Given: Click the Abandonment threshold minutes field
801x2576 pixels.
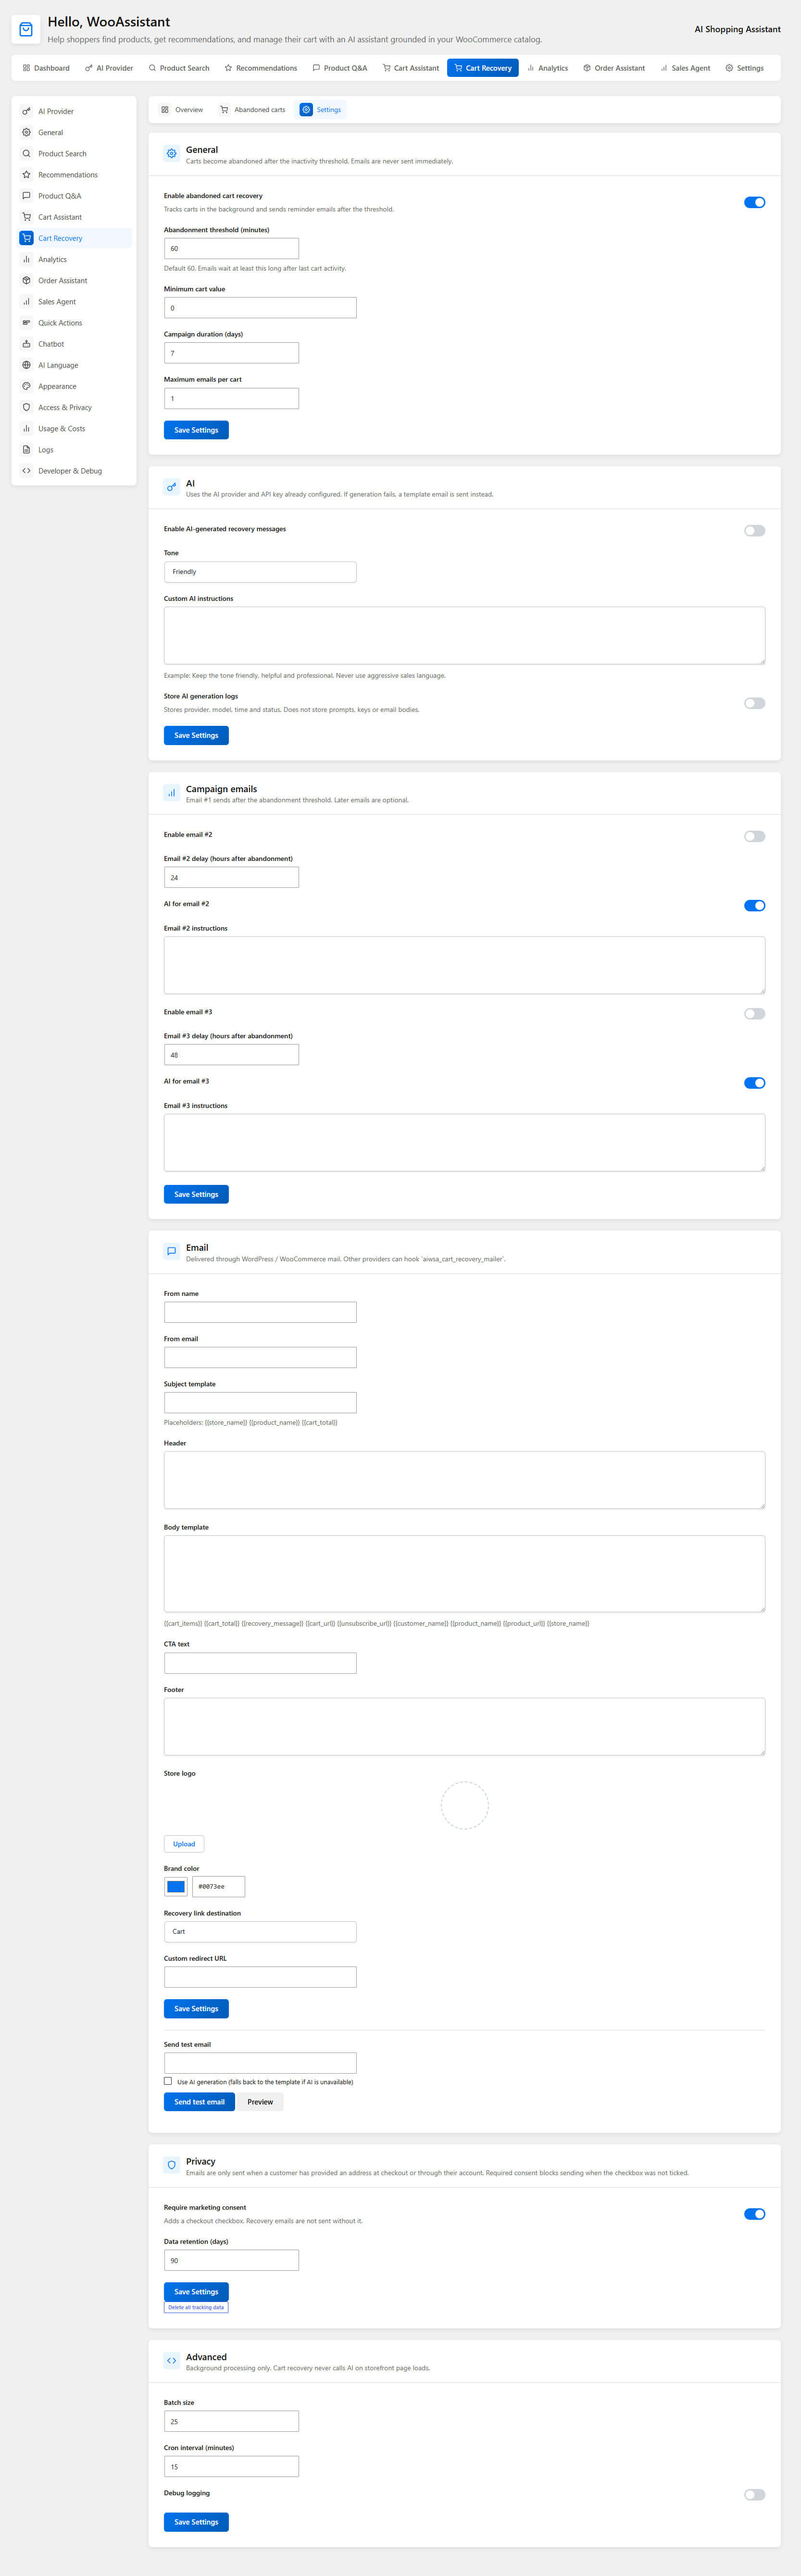Looking at the screenshot, I should pos(231,249).
